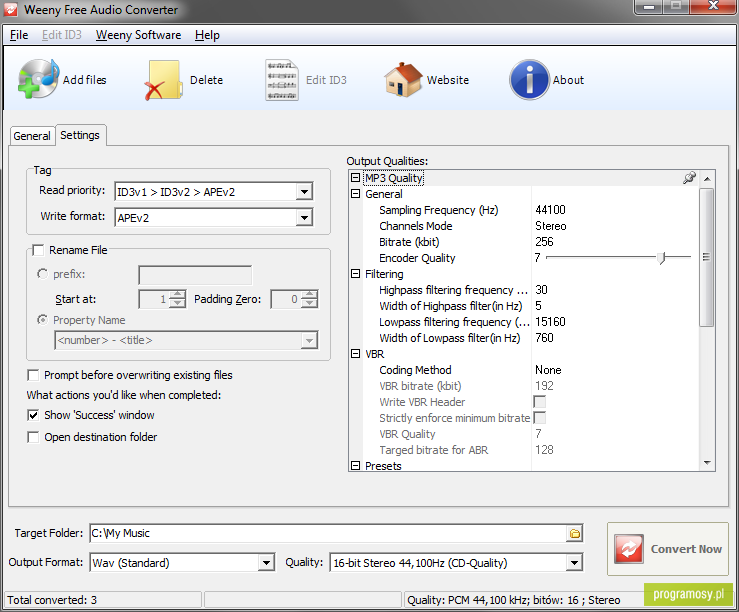
Task: Decrease the Padding Zero value
Action: (309, 304)
